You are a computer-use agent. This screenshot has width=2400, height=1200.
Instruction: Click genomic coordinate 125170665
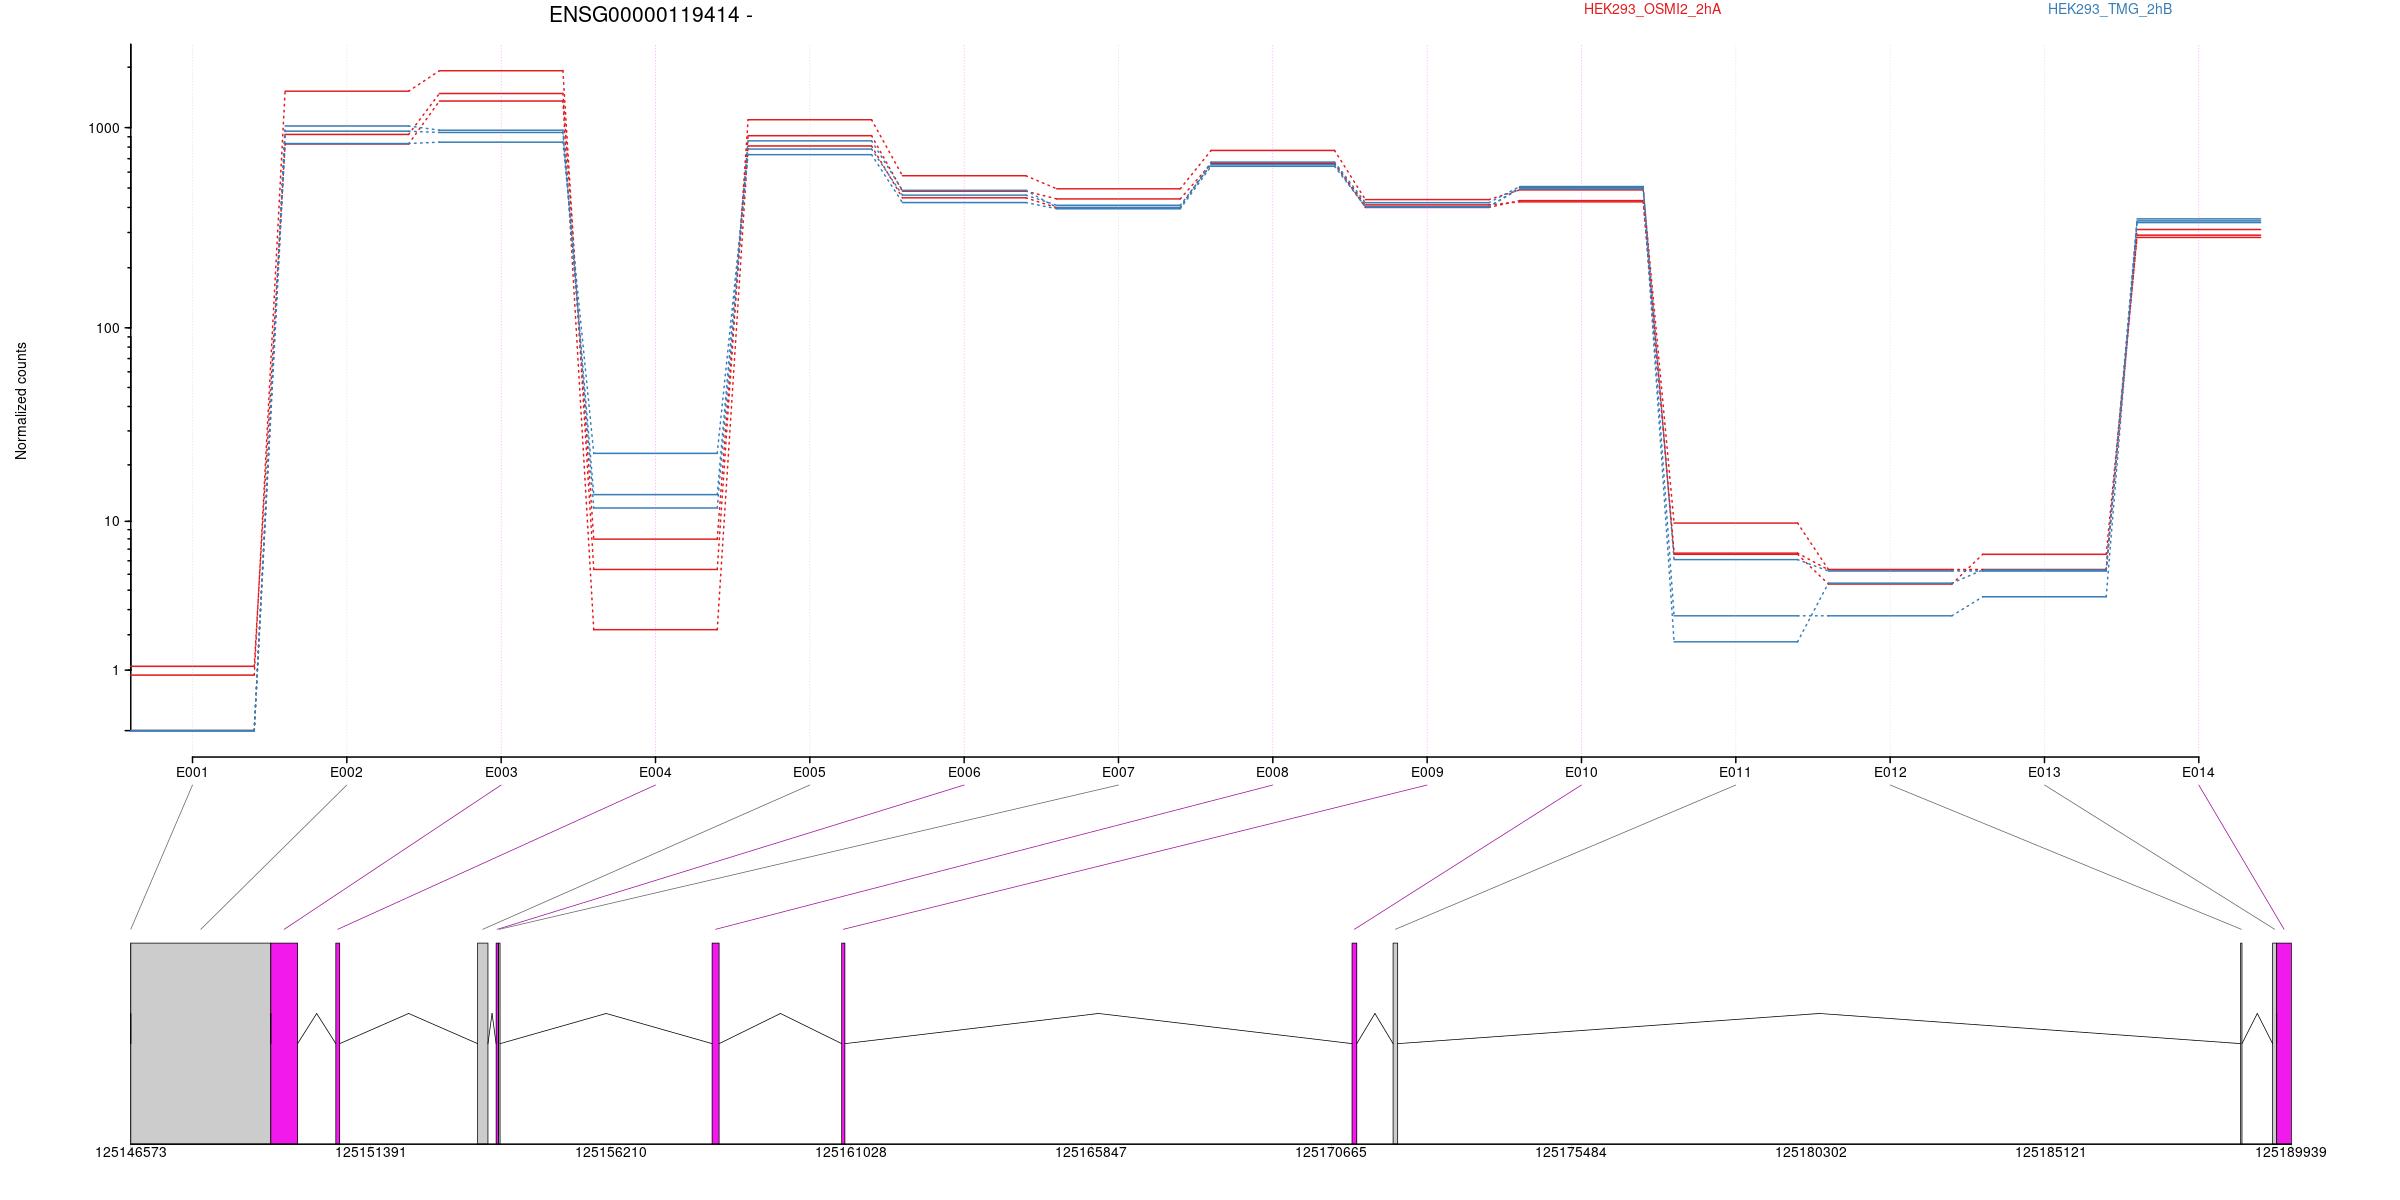[x=1331, y=1152]
